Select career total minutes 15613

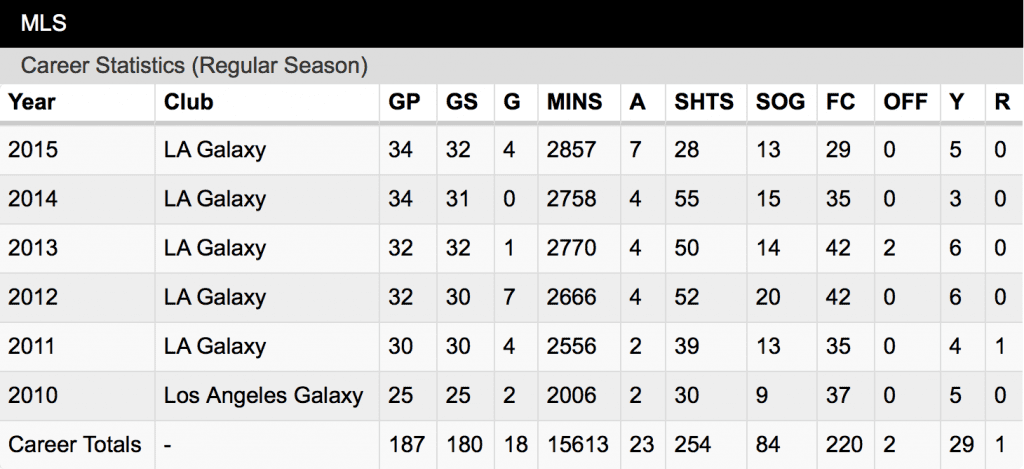pos(578,445)
